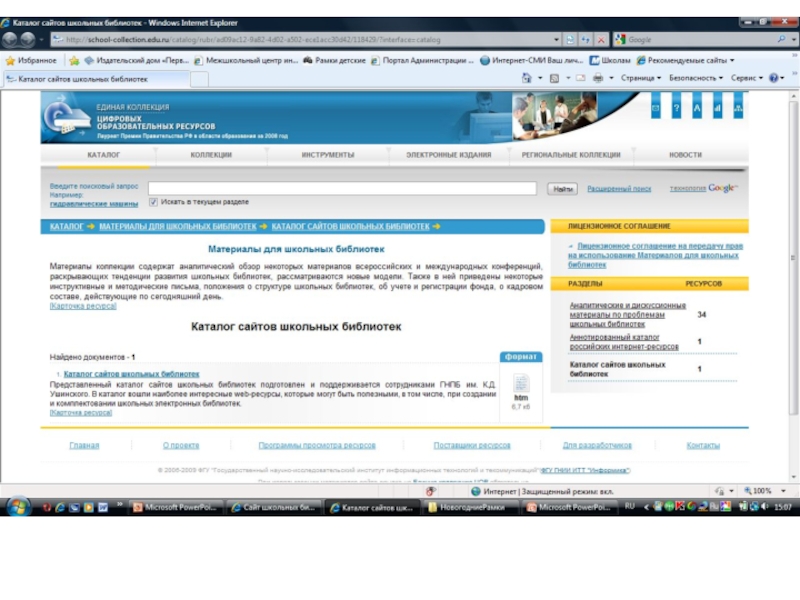Click the htm format file icon
The width and height of the screenshot is (800, 600).
coord(521,383)
